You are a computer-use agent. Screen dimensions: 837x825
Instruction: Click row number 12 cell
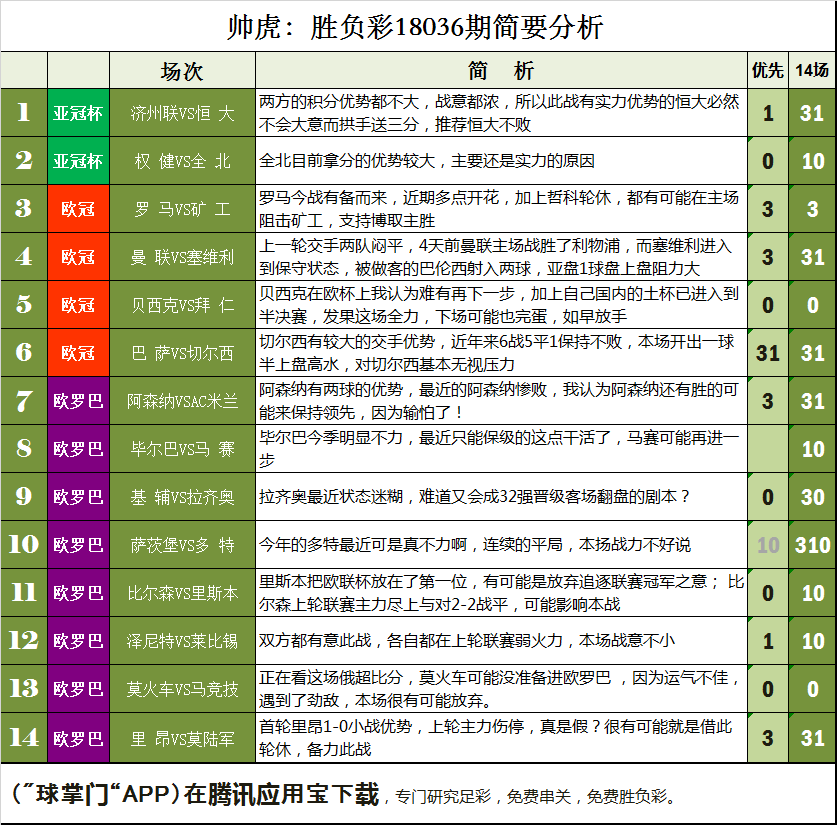[23, 641]
